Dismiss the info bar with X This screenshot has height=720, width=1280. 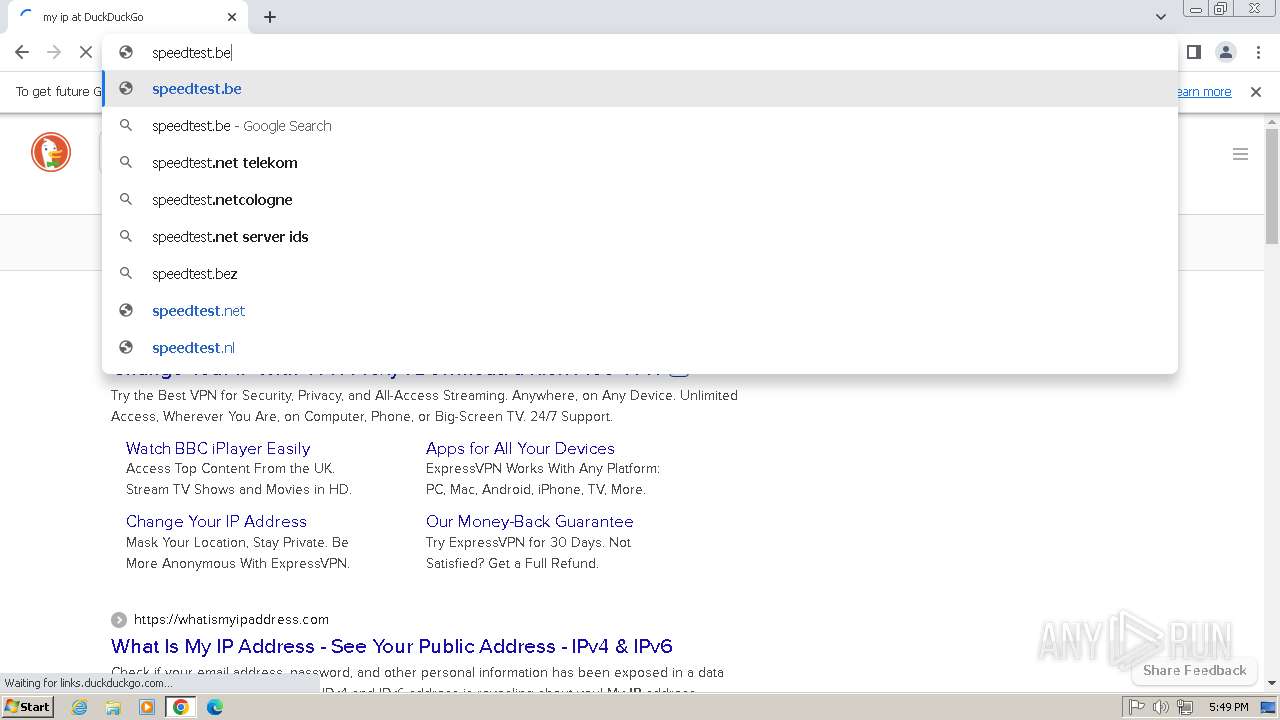click(1256, 92)
